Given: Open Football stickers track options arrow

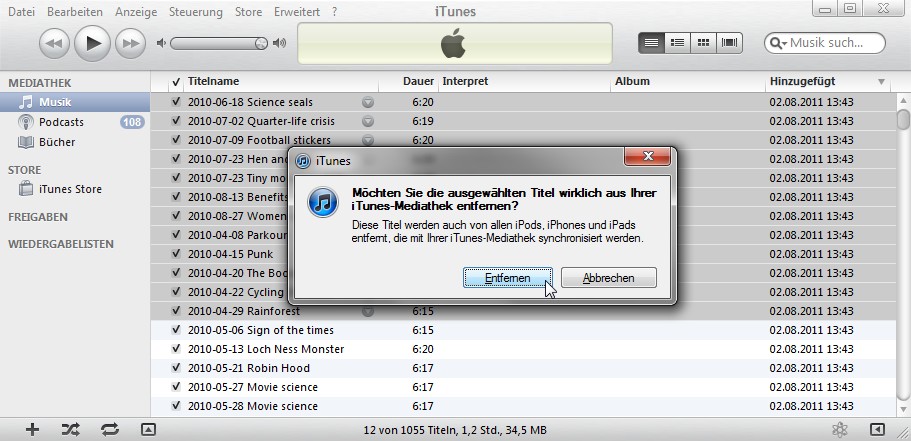Looking at the screenshot, I should click(368, 140).
